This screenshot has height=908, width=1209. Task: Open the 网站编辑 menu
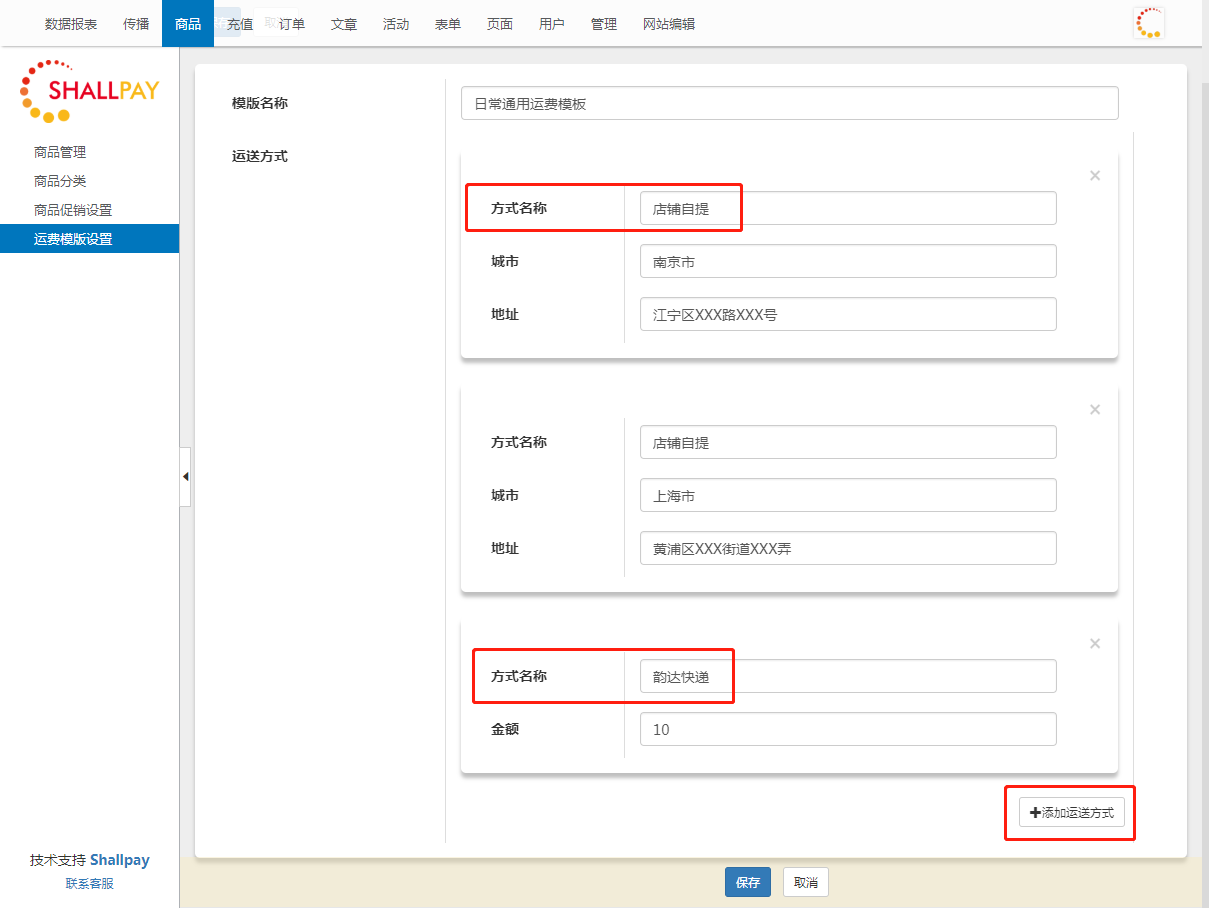coord(668,24)
